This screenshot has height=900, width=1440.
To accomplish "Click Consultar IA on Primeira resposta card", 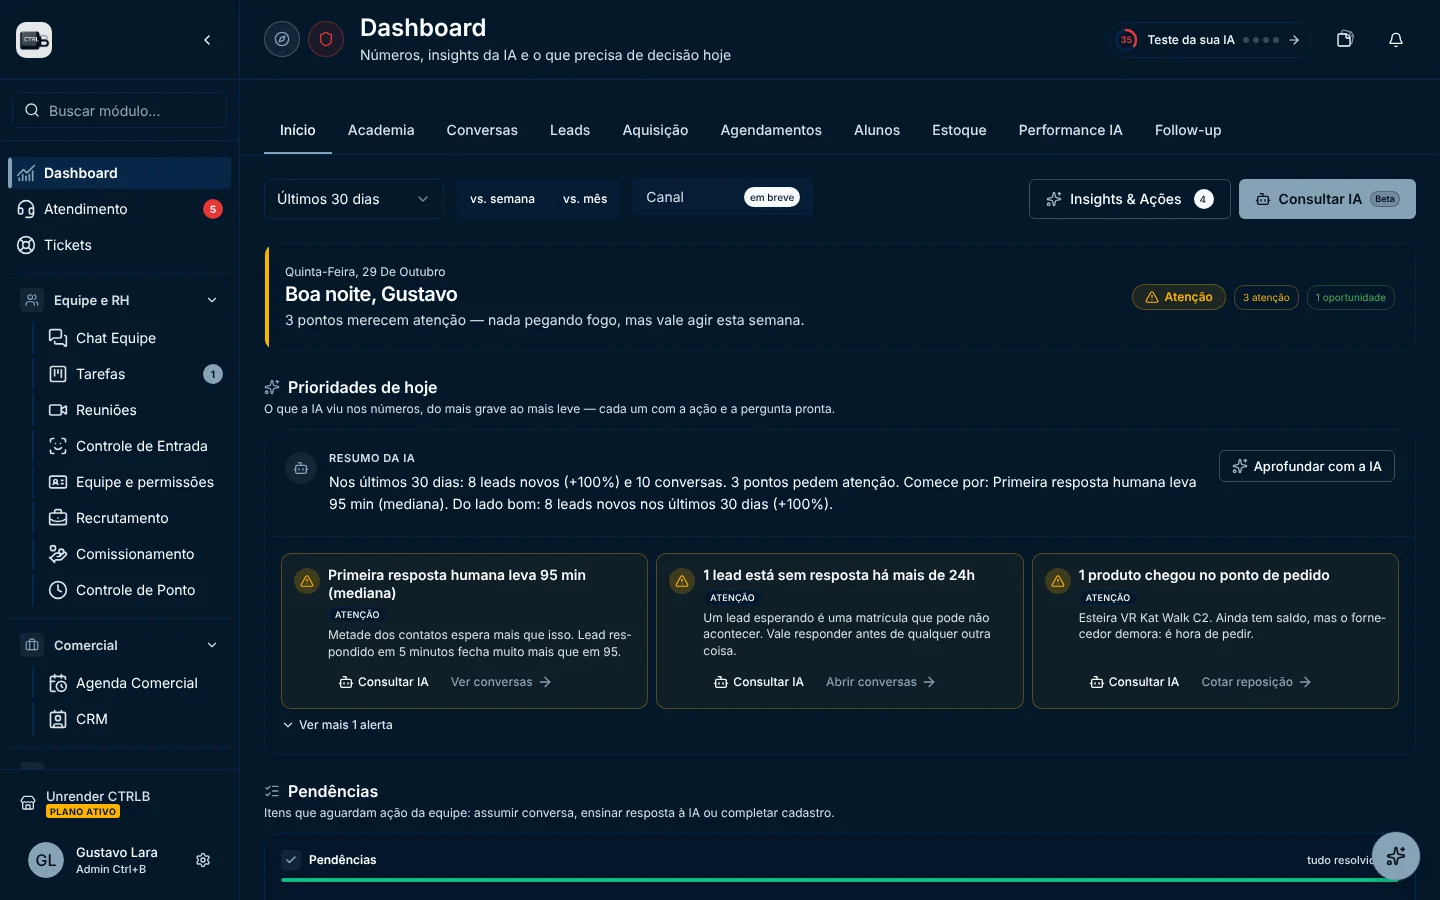I will click(384, 682).
